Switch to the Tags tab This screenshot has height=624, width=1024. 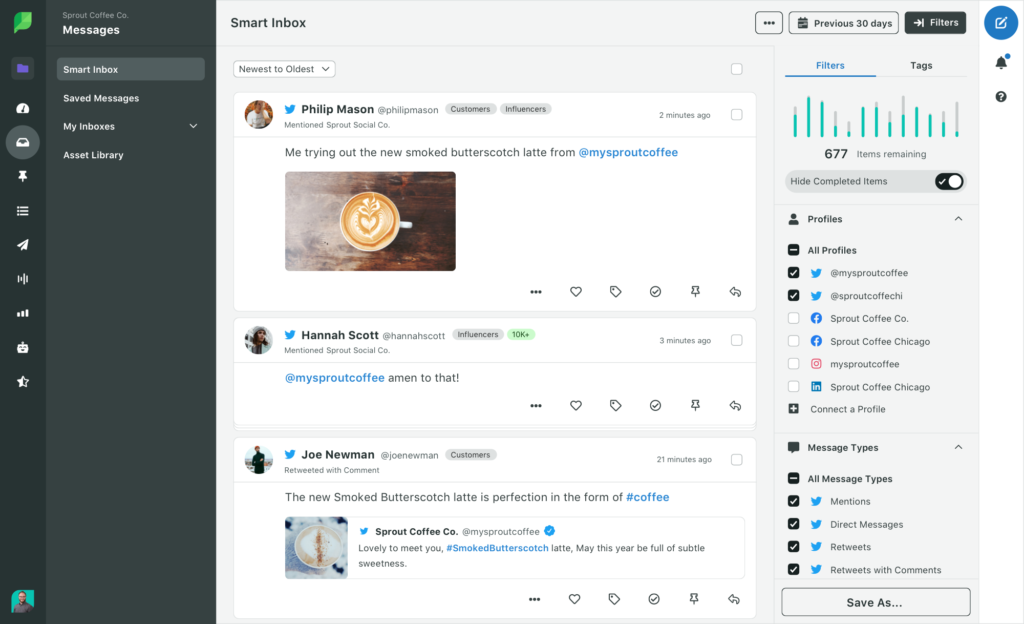point(920,65)
